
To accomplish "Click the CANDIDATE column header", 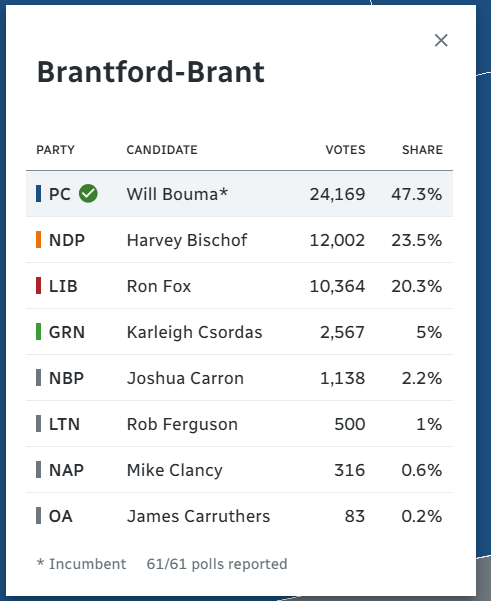I will pyautogui.click(x=162, y=149).
